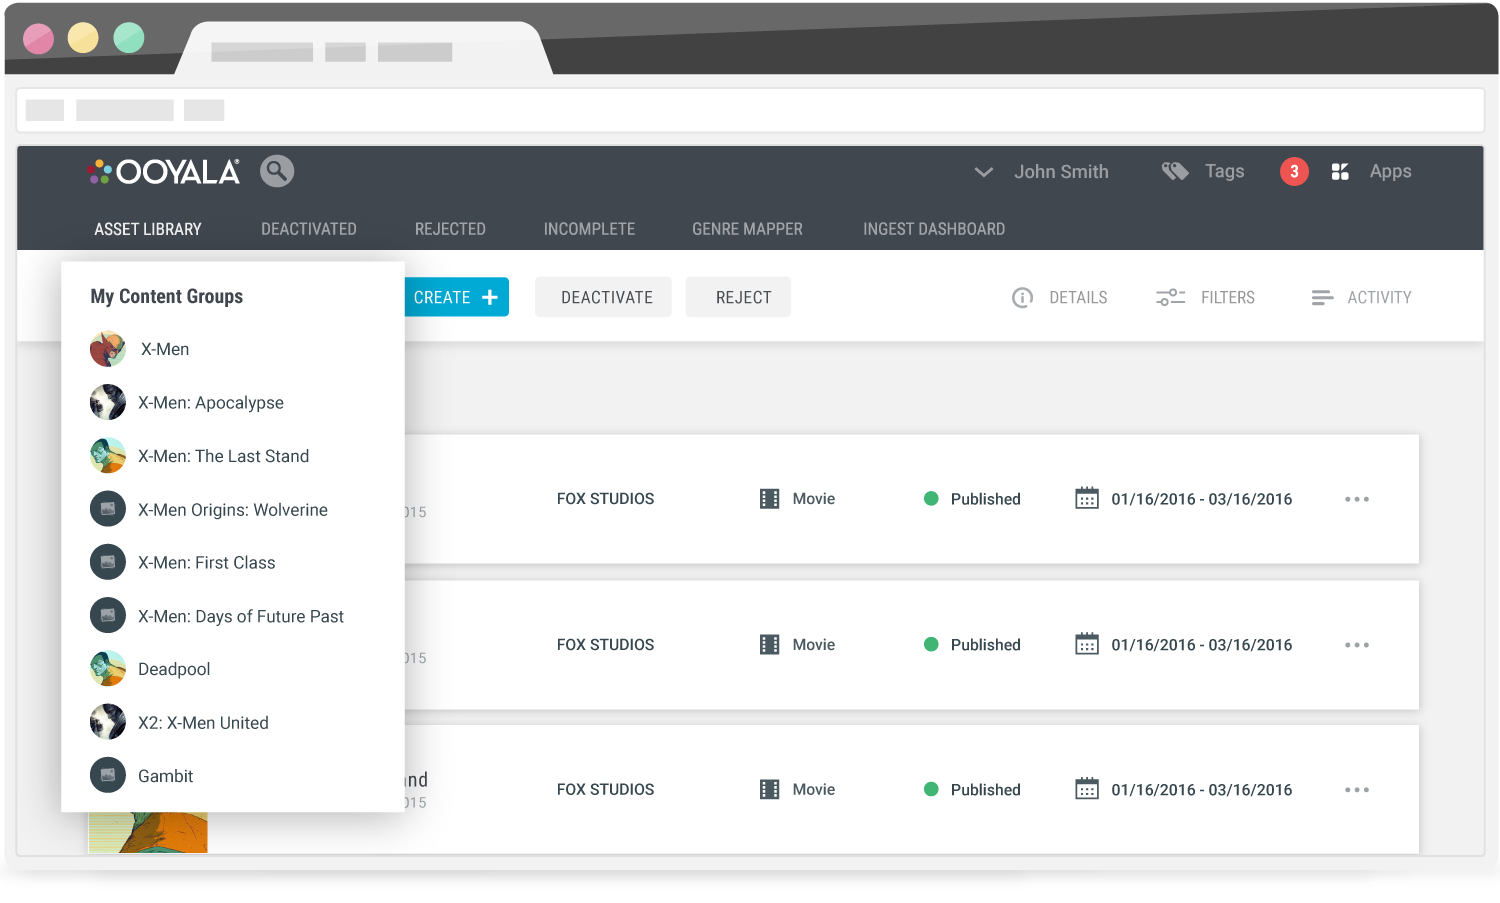The width and height of the screenshot is (1500, 903).
Task: Click the X-Men: The Last Stand avatar
Action: click(108, 456)
